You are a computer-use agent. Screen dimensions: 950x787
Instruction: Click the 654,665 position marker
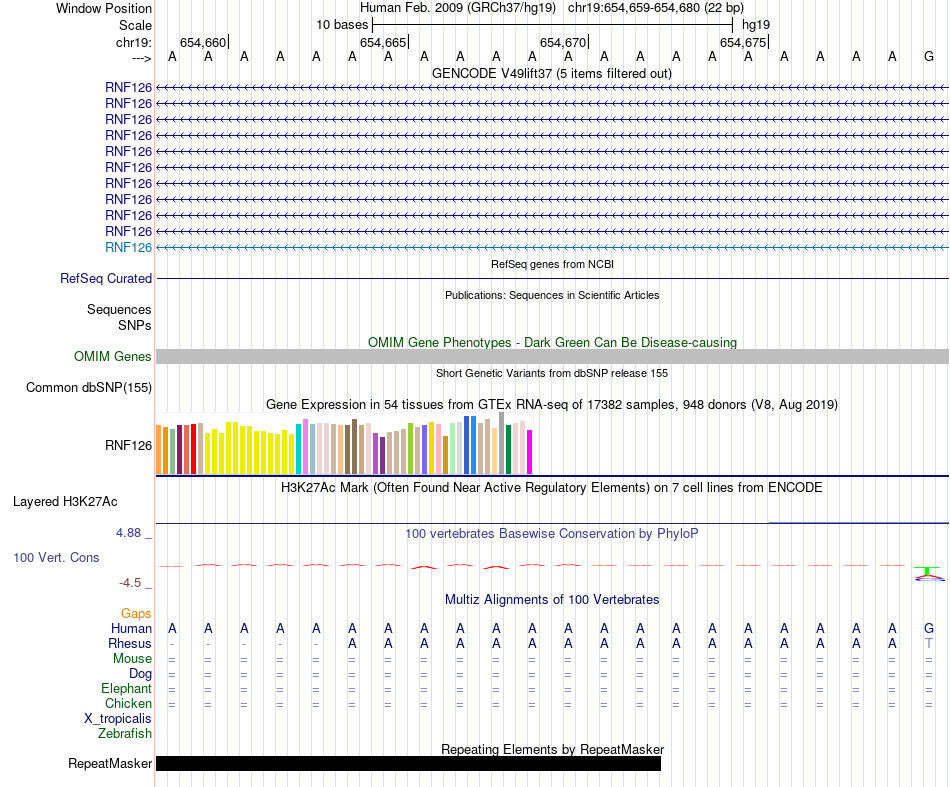(383, 42)
